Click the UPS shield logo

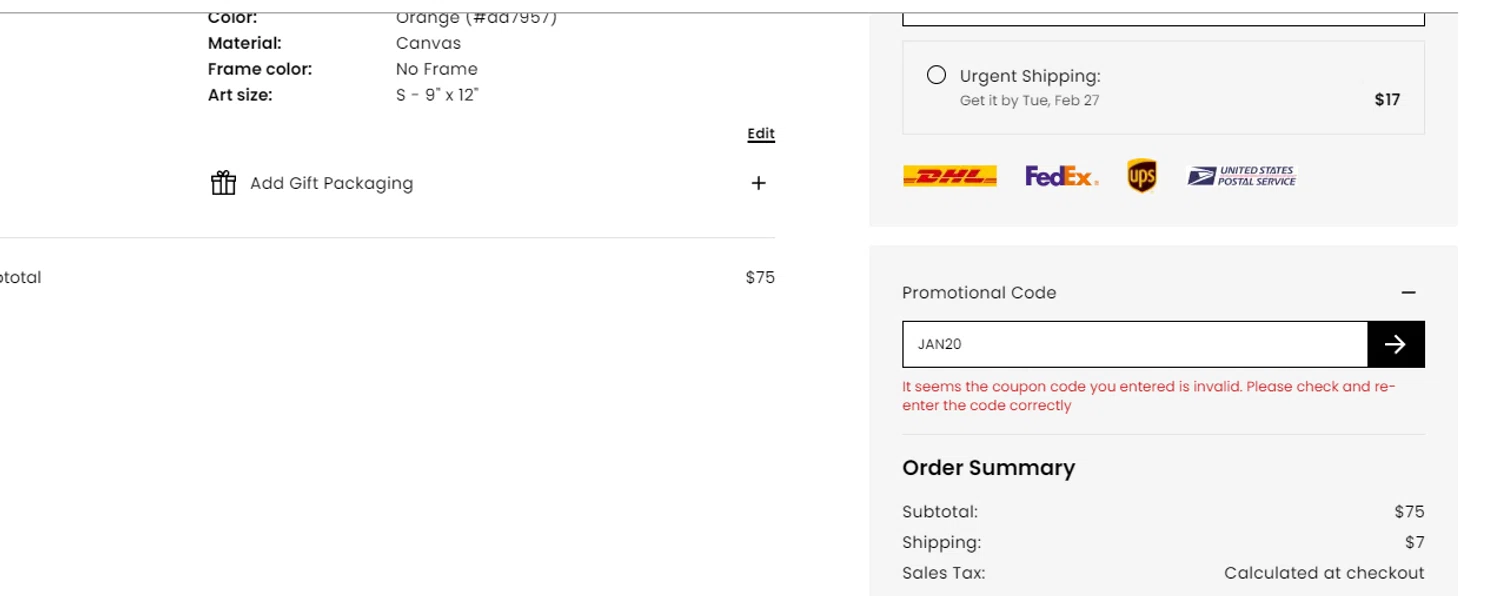coord(1142,176)
